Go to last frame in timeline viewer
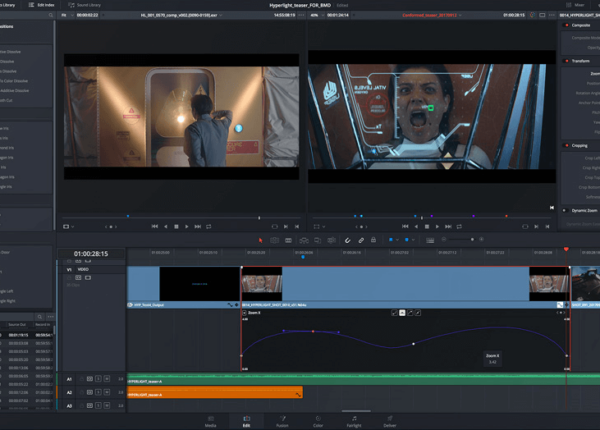This screenshot has width=600, height=430. click(x=448, y=226)
